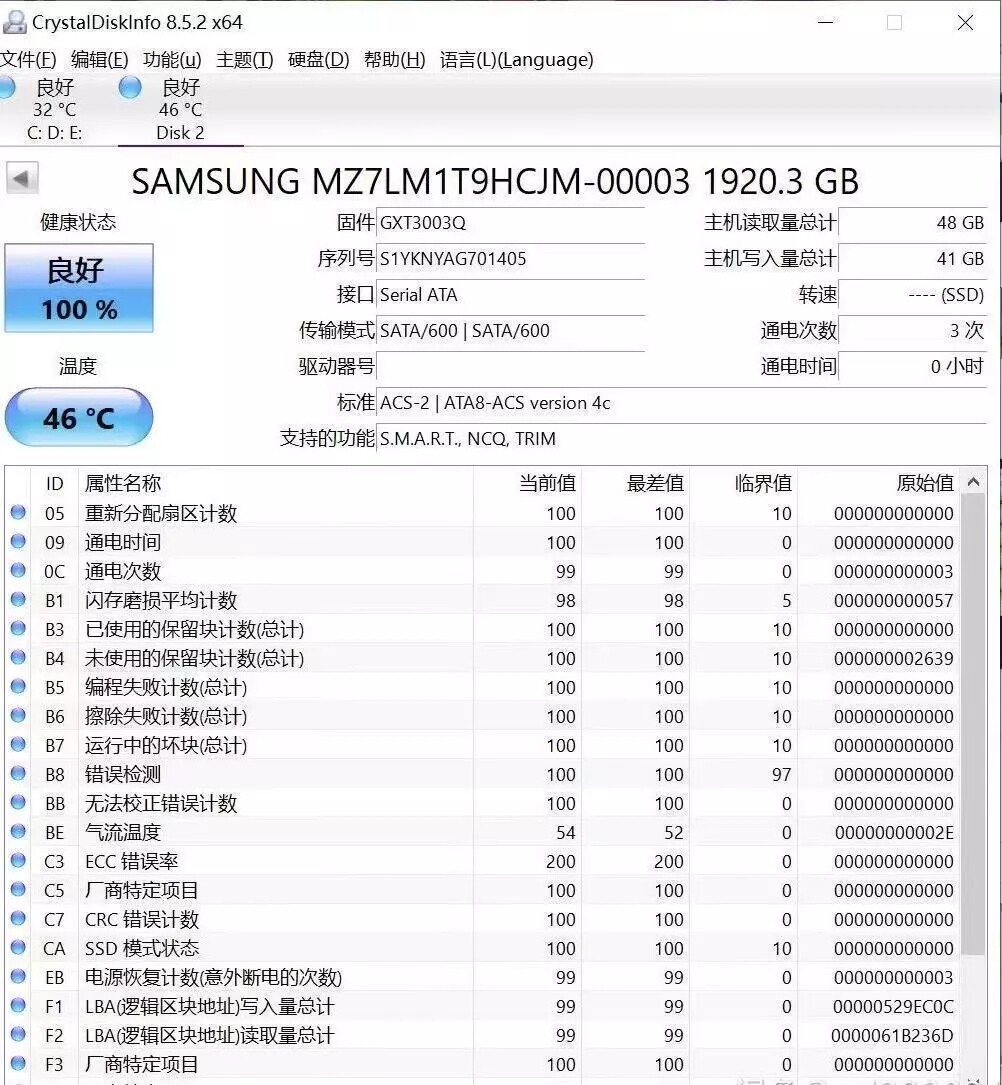This screenshot has width=1002, height=1085.
Task: Click status dot for attribute C5 row
Action: 18,889
